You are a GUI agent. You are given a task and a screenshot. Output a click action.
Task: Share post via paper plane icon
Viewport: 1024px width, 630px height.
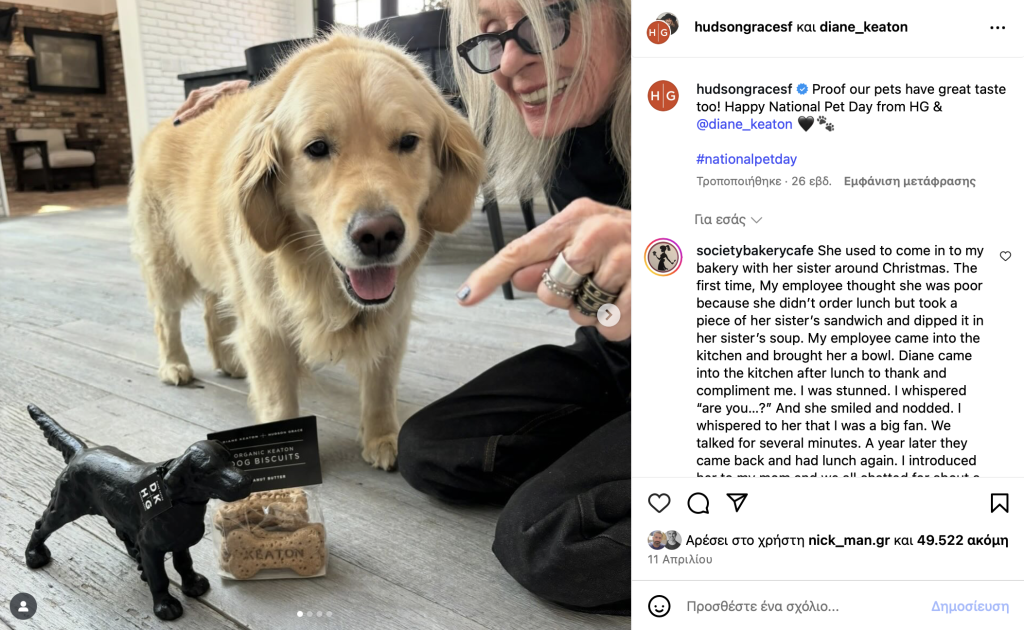(737, 502)
